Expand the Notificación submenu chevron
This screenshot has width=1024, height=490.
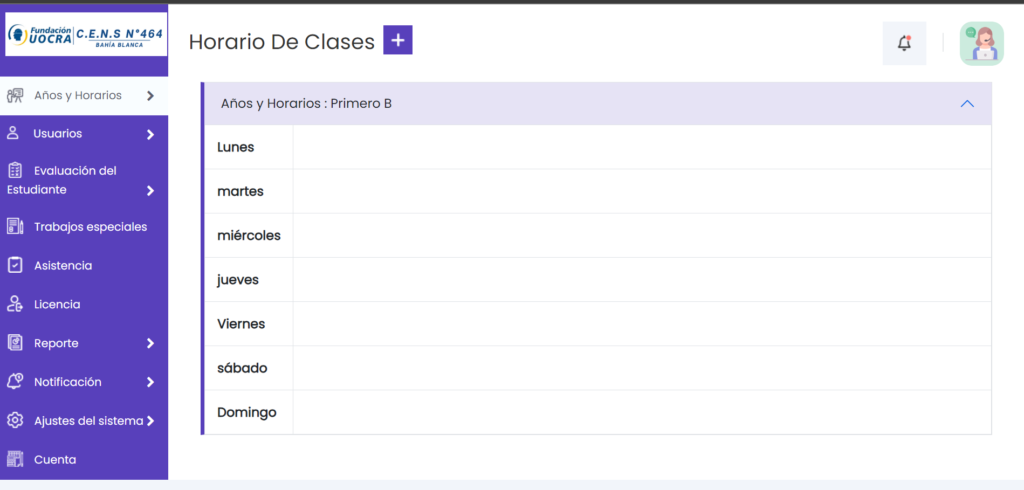point(150,382)
